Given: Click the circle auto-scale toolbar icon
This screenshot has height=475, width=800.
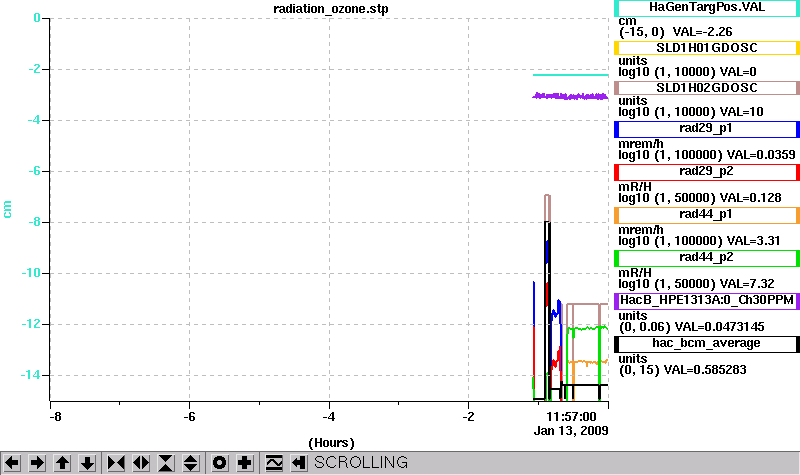Looking at the screenshot, I should click(219, 463).
